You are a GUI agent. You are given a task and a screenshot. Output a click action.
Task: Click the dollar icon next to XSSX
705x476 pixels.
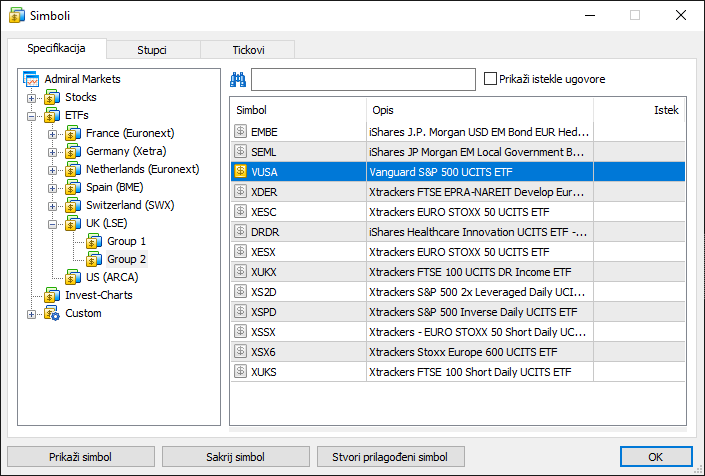click(241, 331)
